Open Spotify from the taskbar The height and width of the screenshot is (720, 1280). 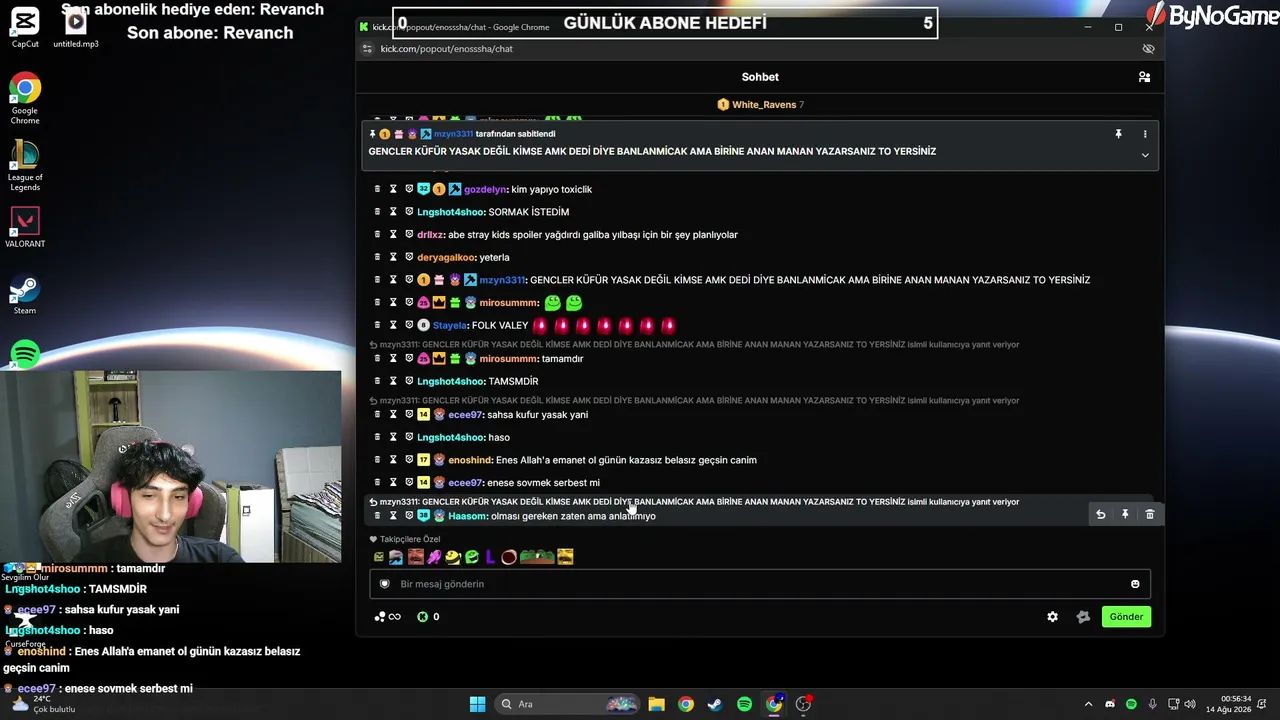pos(744,704)
